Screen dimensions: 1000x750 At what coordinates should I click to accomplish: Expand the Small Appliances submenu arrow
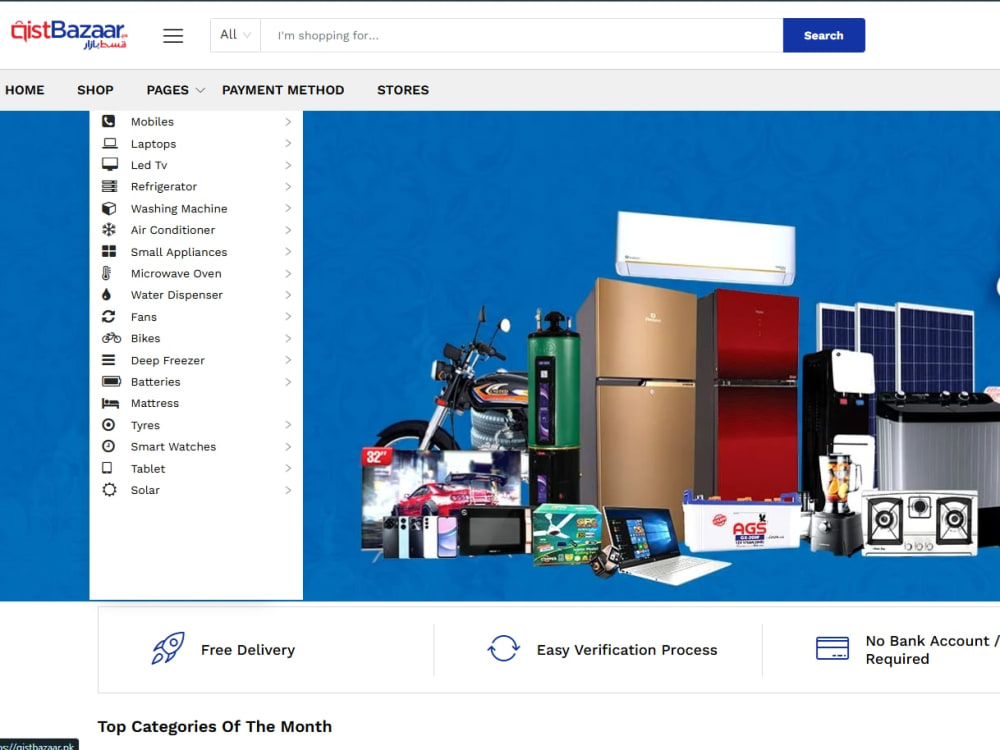click(x=288, y=252)
